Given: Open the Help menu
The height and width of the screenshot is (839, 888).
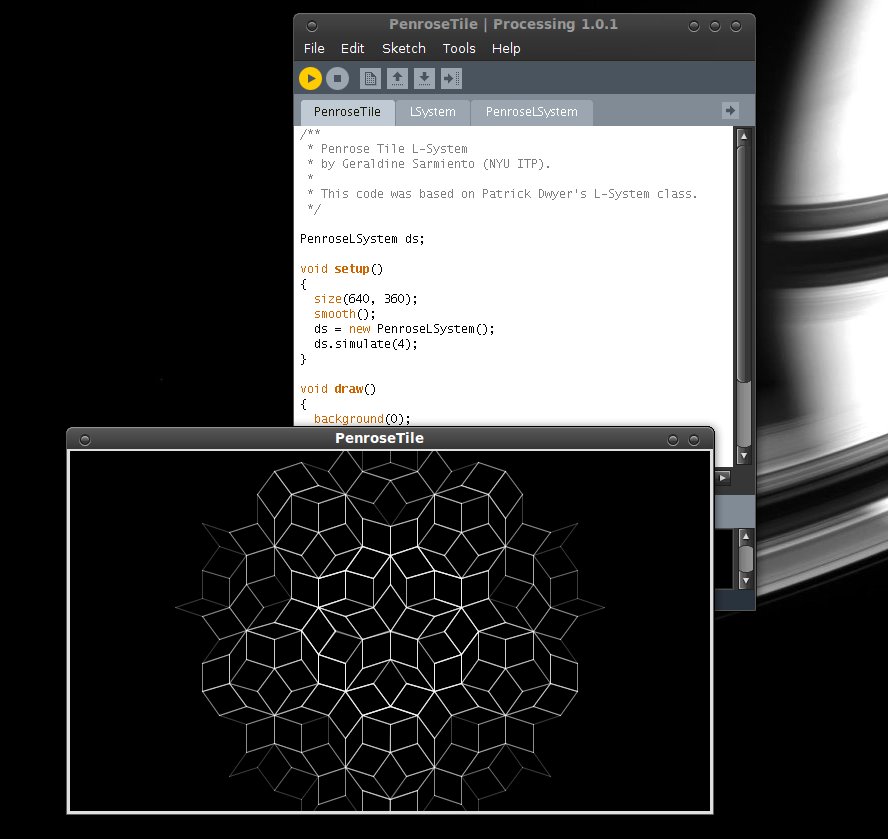Looking at the screenshot, I should (506, 49).
